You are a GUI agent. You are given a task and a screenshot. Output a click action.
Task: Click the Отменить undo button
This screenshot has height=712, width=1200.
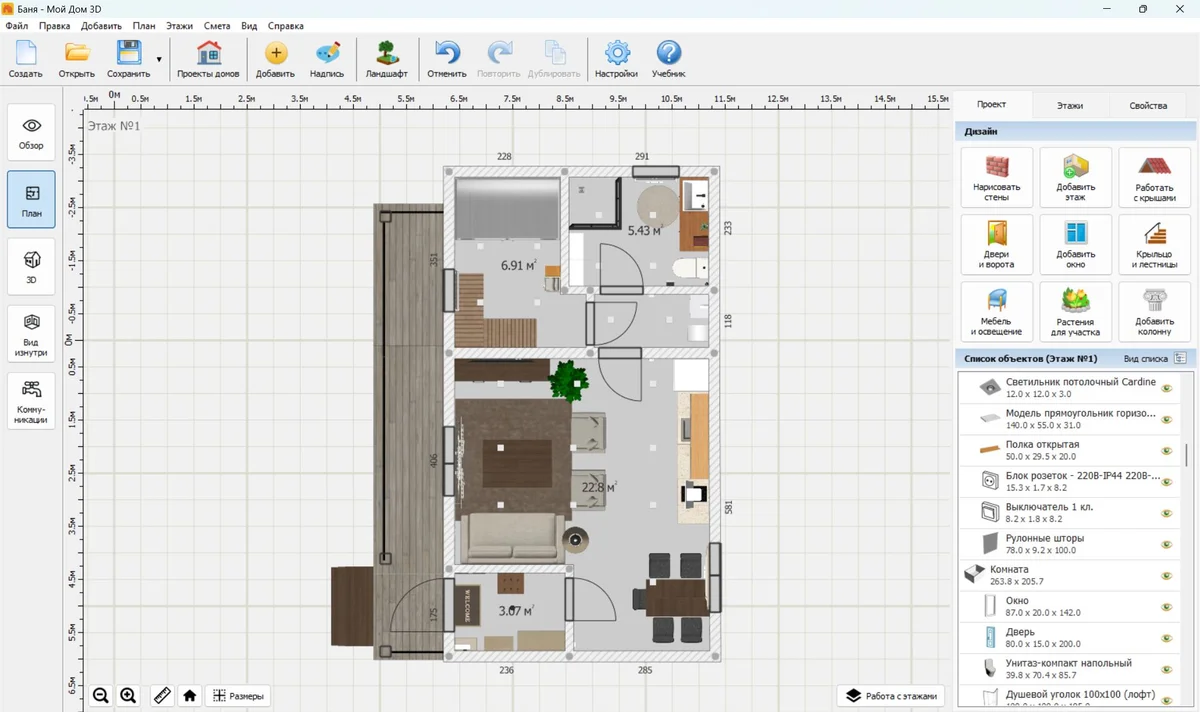click(x=446, y=60)
